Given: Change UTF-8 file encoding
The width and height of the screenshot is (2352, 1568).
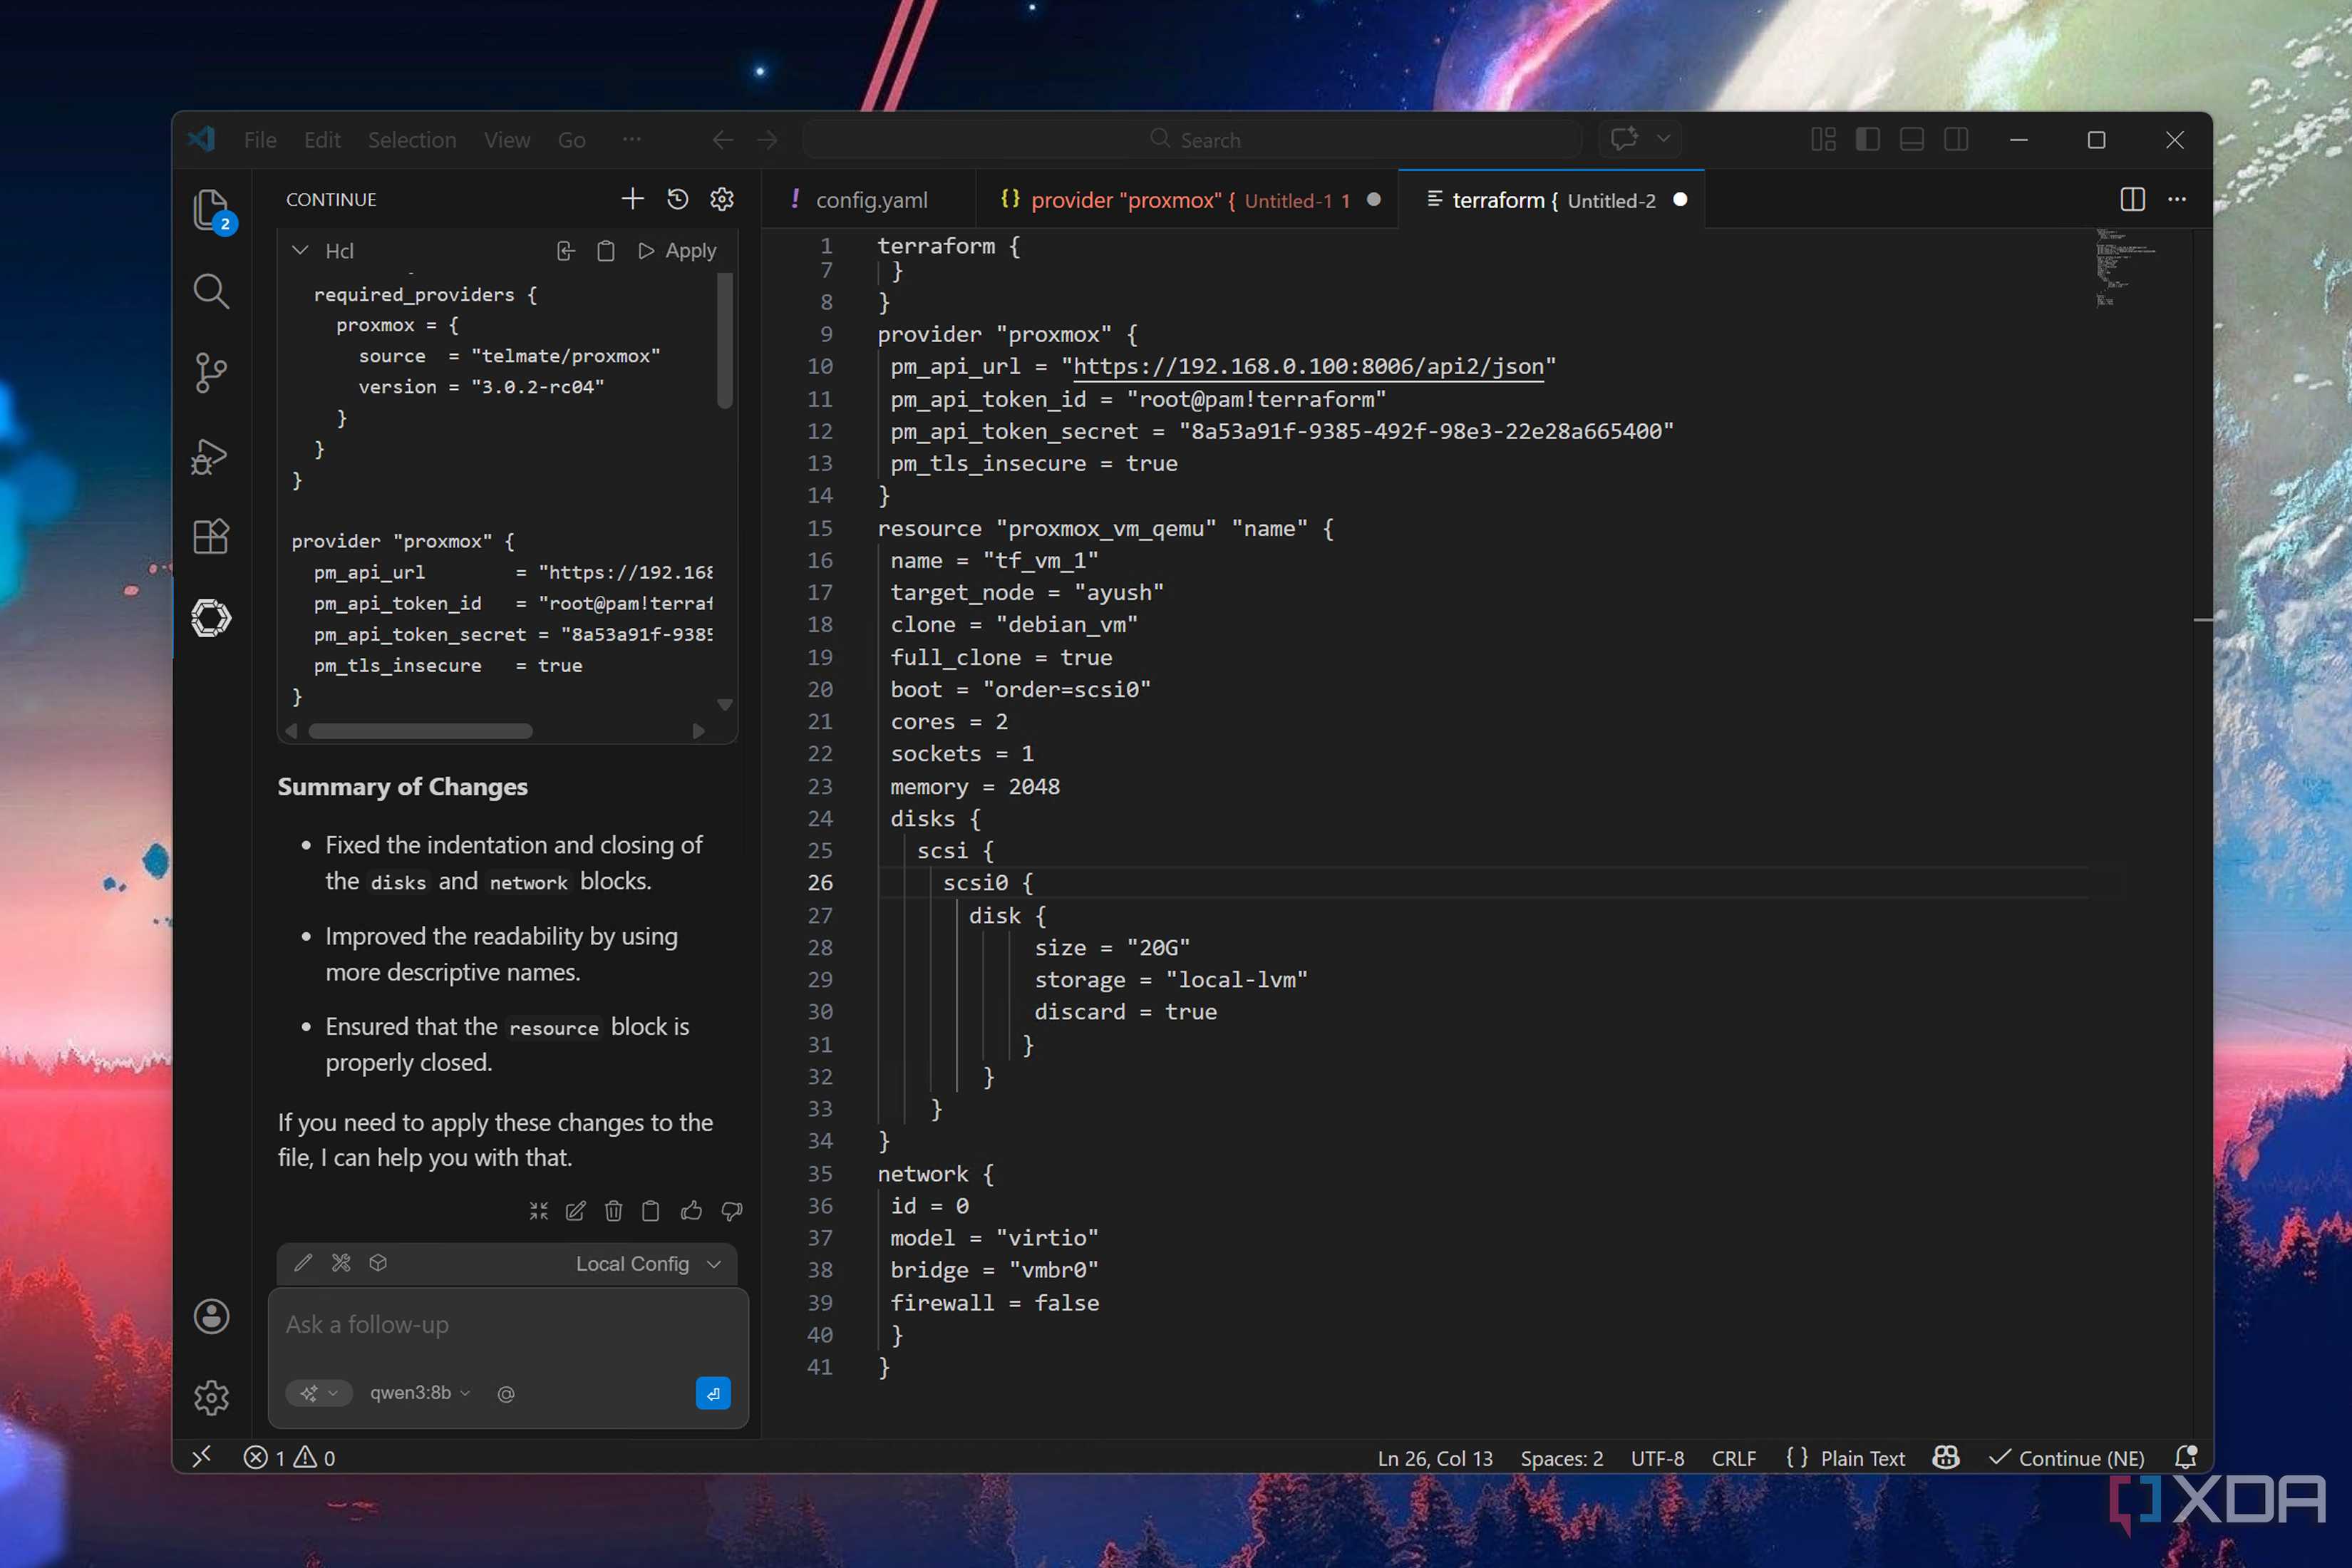Looking at the screenshot, I should [1657, 1458].
